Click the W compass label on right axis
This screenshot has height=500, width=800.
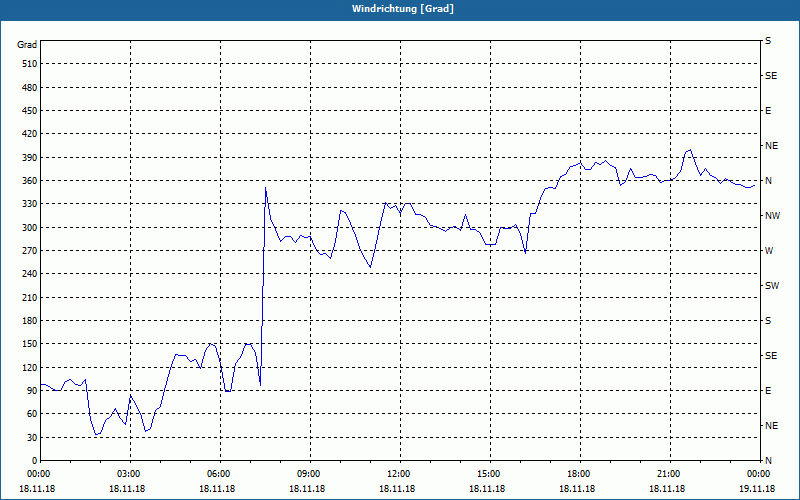click(x=769, y=251)
